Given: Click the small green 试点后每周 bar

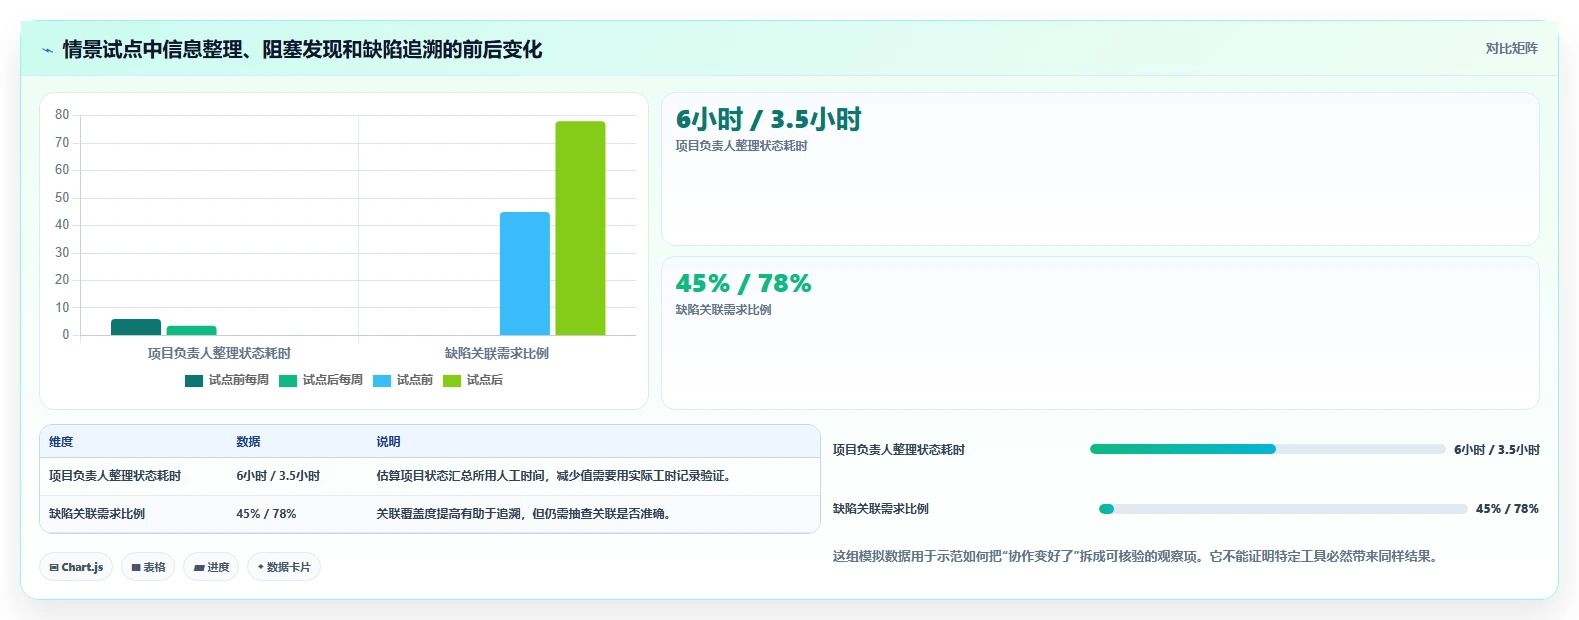Looking at the screenshot, I should 191,330.
